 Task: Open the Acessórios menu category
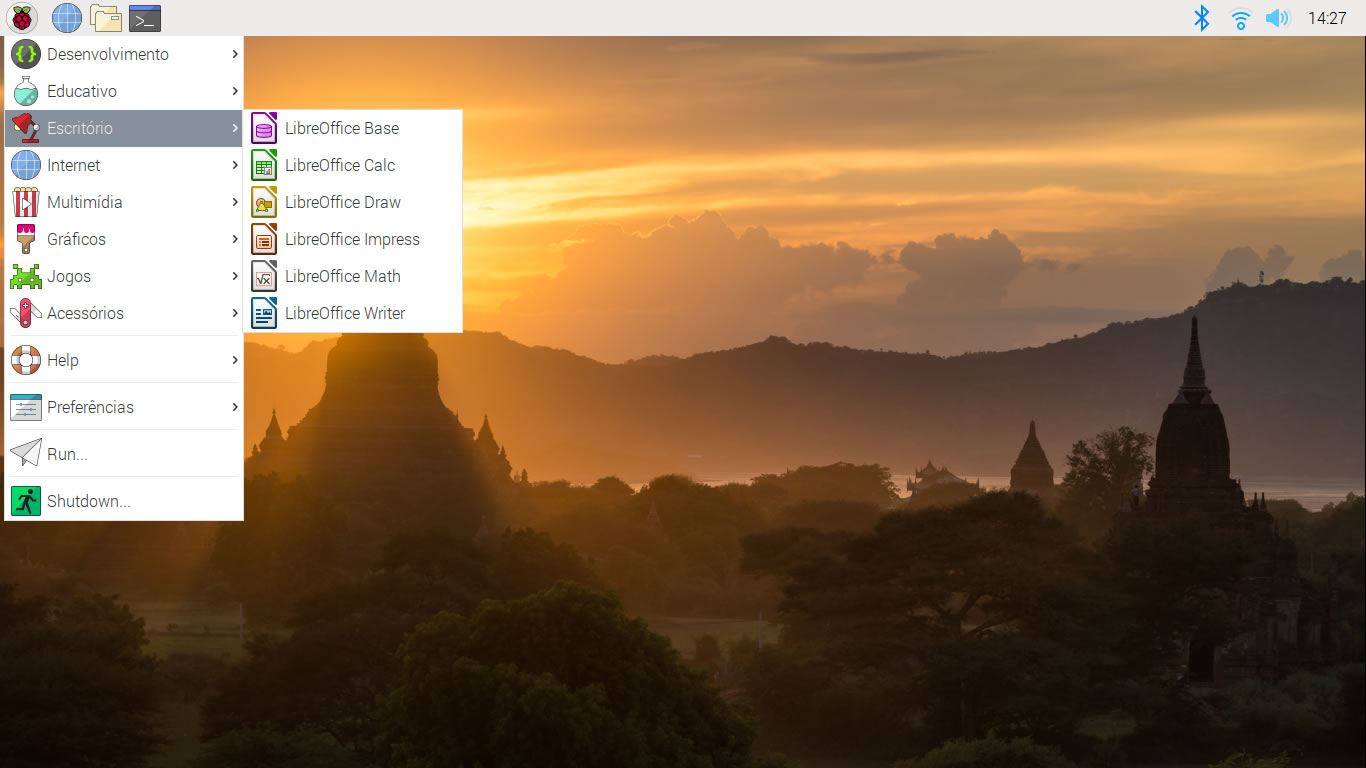[x=124, y=313]
